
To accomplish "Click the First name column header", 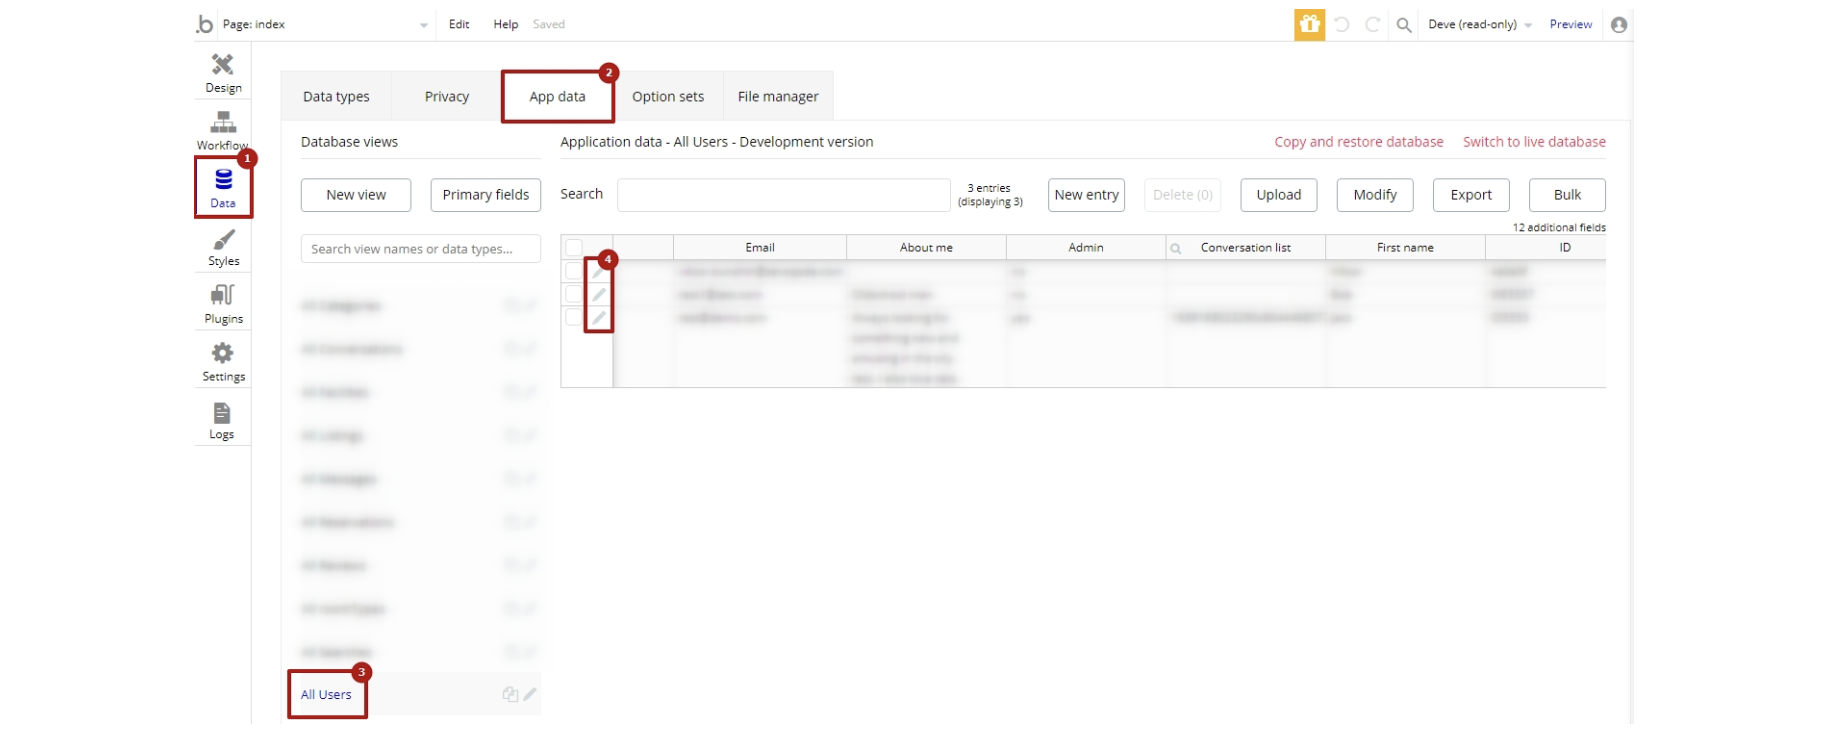I will coord(1405,248).
